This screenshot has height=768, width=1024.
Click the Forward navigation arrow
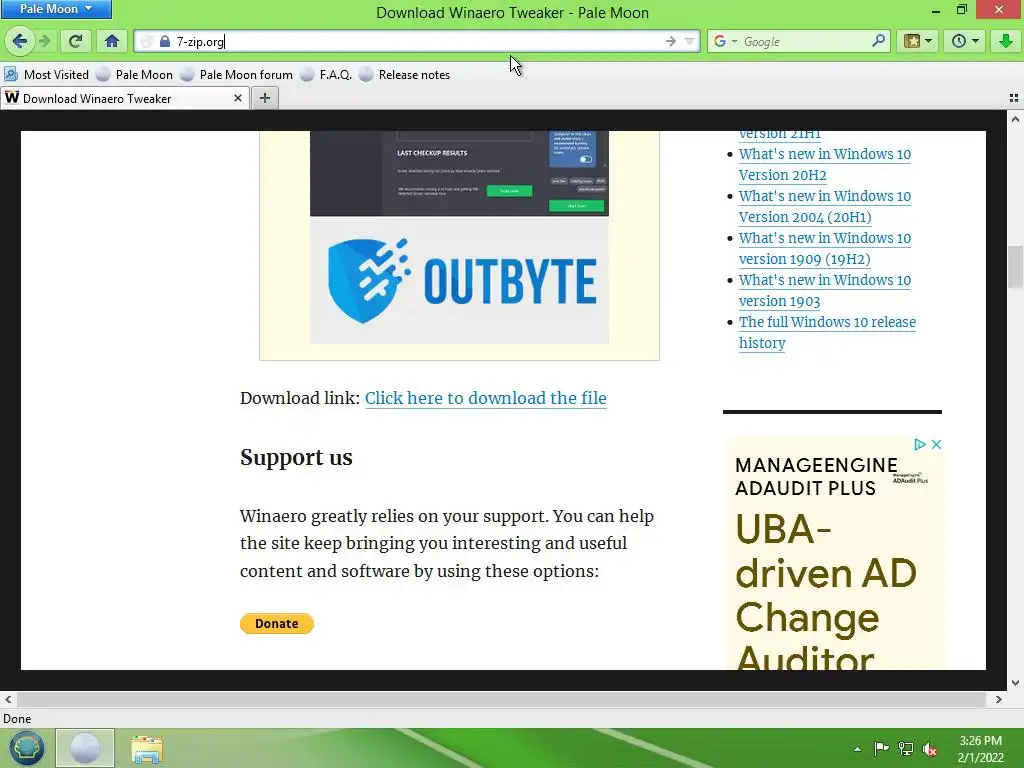44,42
